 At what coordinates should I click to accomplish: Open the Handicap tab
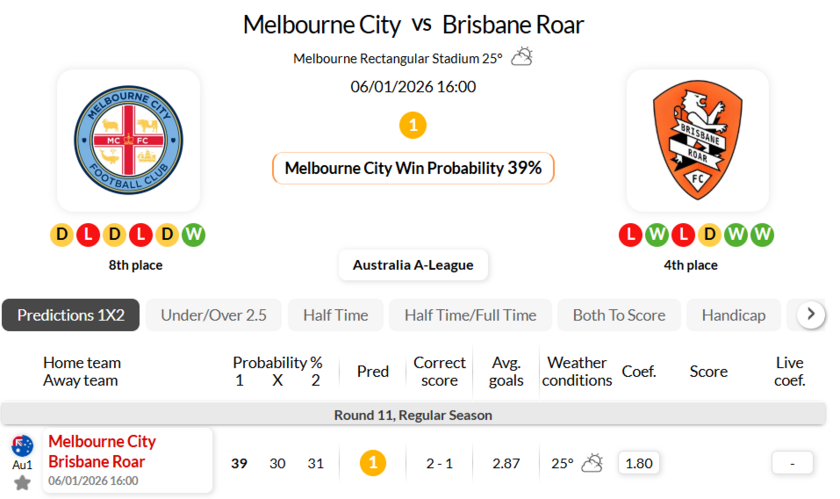click(x=733, y=315)
